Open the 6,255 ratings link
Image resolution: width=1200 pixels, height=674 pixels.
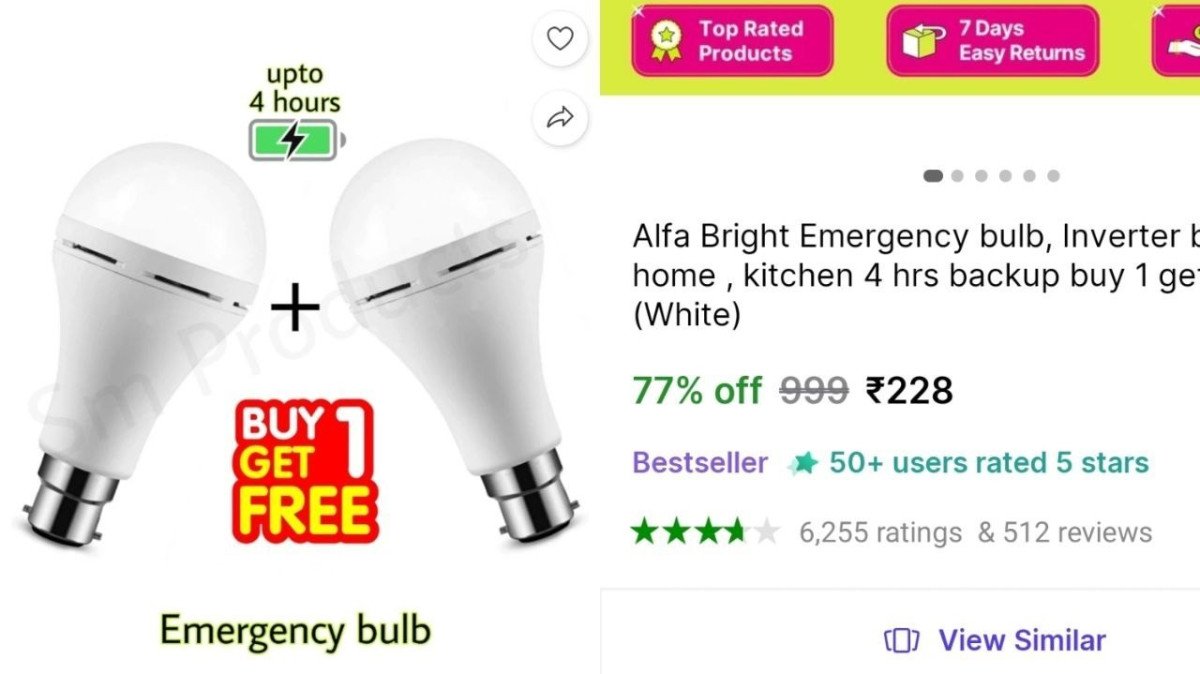pos(880,532)
